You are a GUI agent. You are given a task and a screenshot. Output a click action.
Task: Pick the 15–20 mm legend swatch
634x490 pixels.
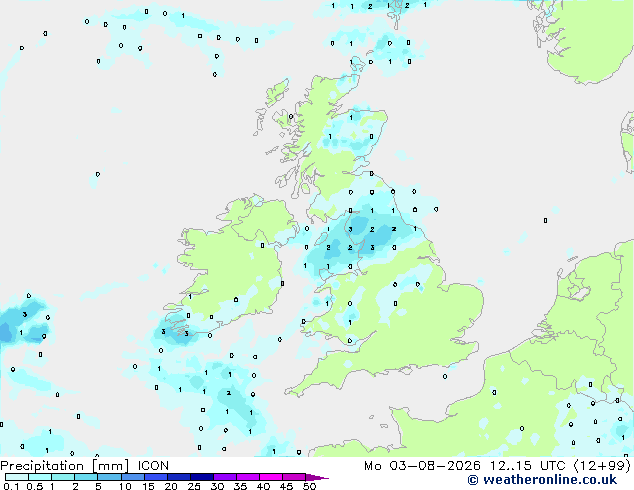(155, 477)
